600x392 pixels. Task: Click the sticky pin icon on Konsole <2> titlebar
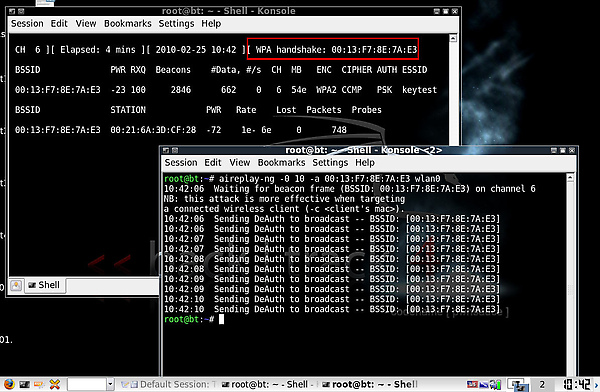point(175,150)
